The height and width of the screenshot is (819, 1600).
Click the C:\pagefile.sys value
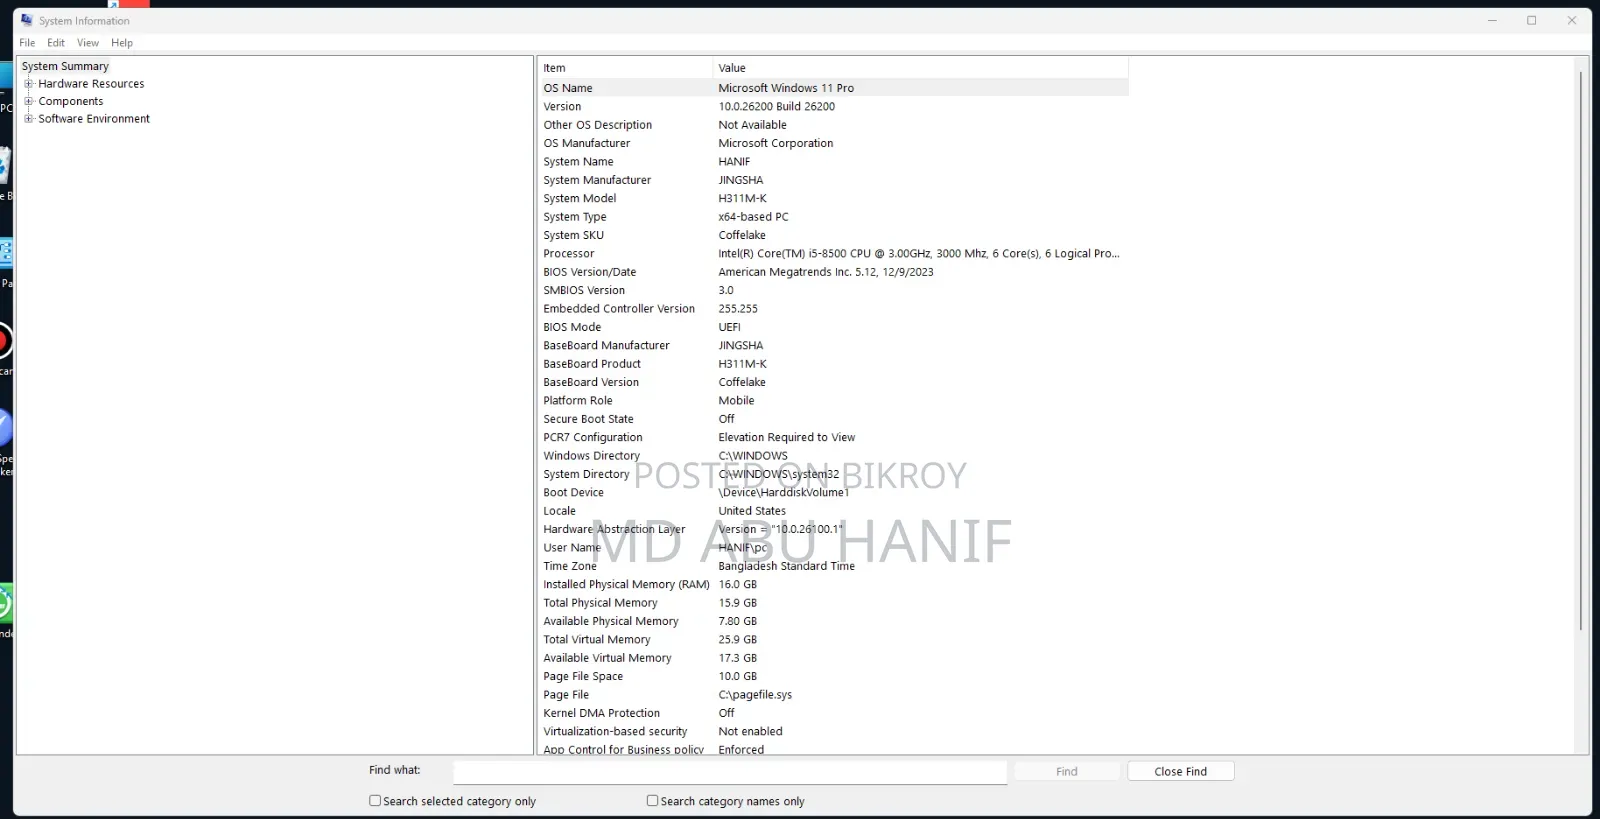click(755, 695)
